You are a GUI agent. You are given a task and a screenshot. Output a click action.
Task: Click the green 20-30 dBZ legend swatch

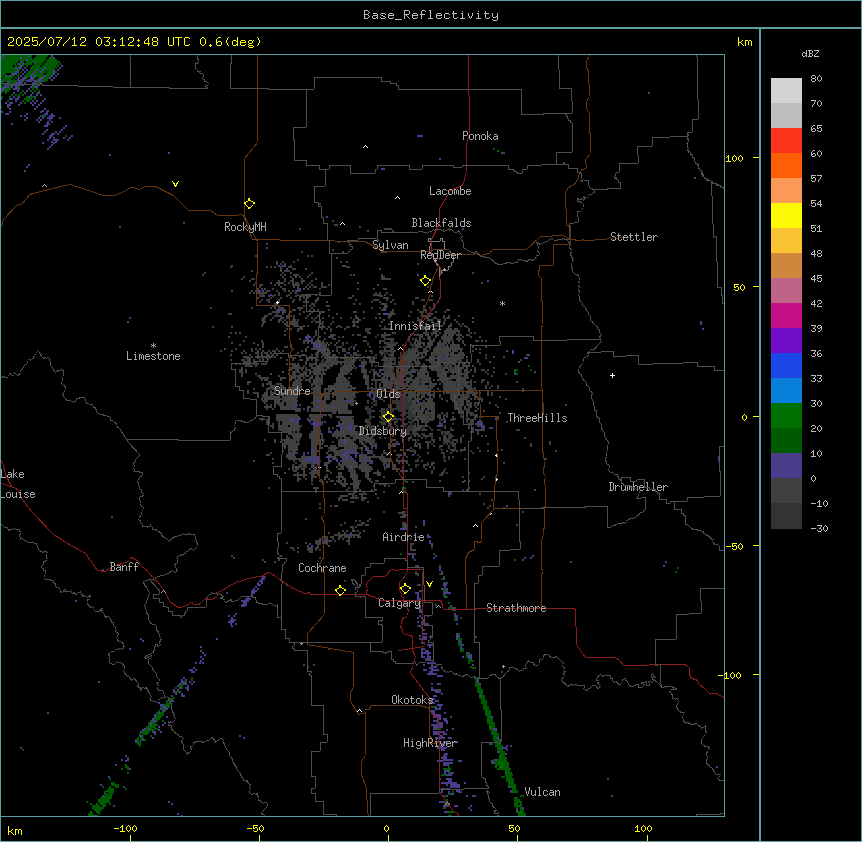coord(786,416)
